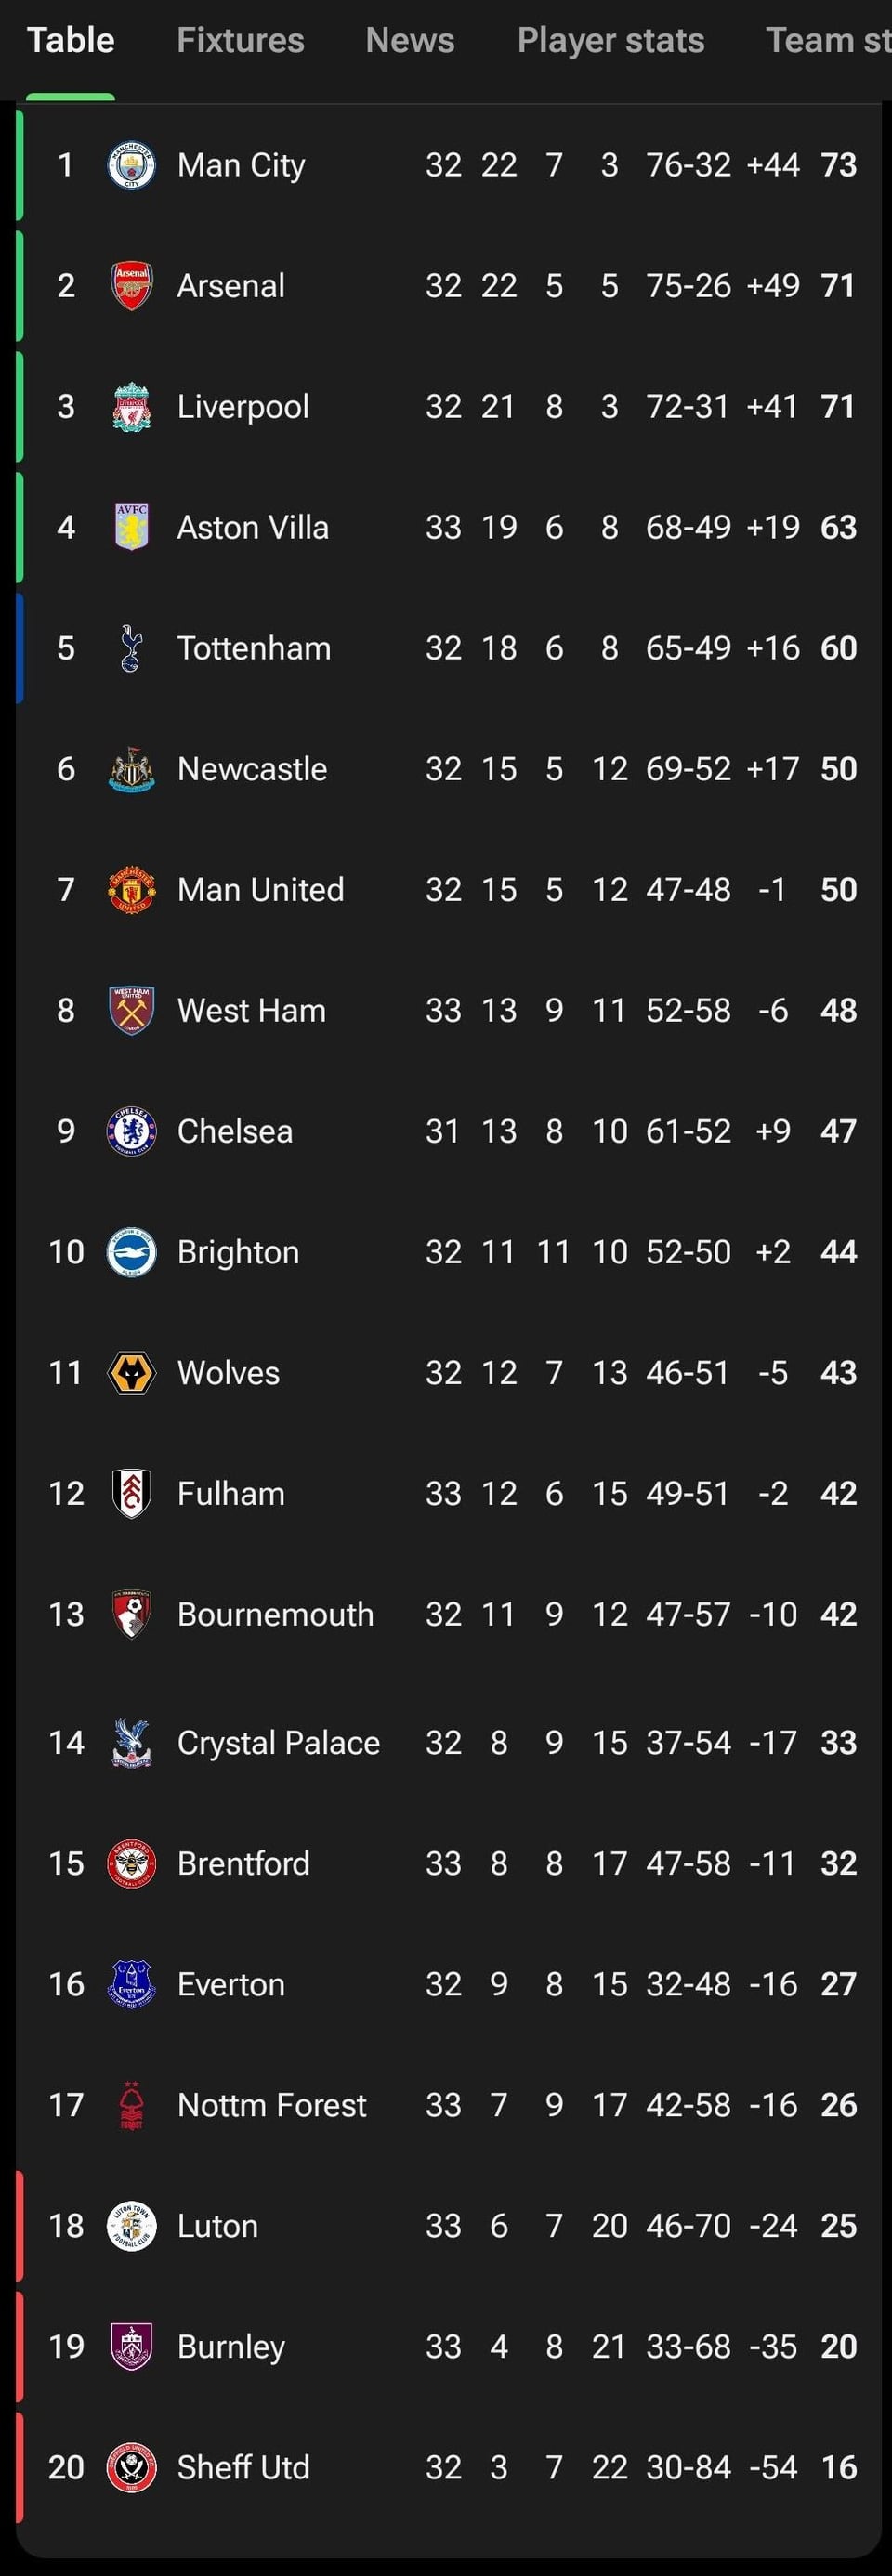Click the Man United club crest
The width and height of the screenshot is (892, 2576).
click(131, 890)
